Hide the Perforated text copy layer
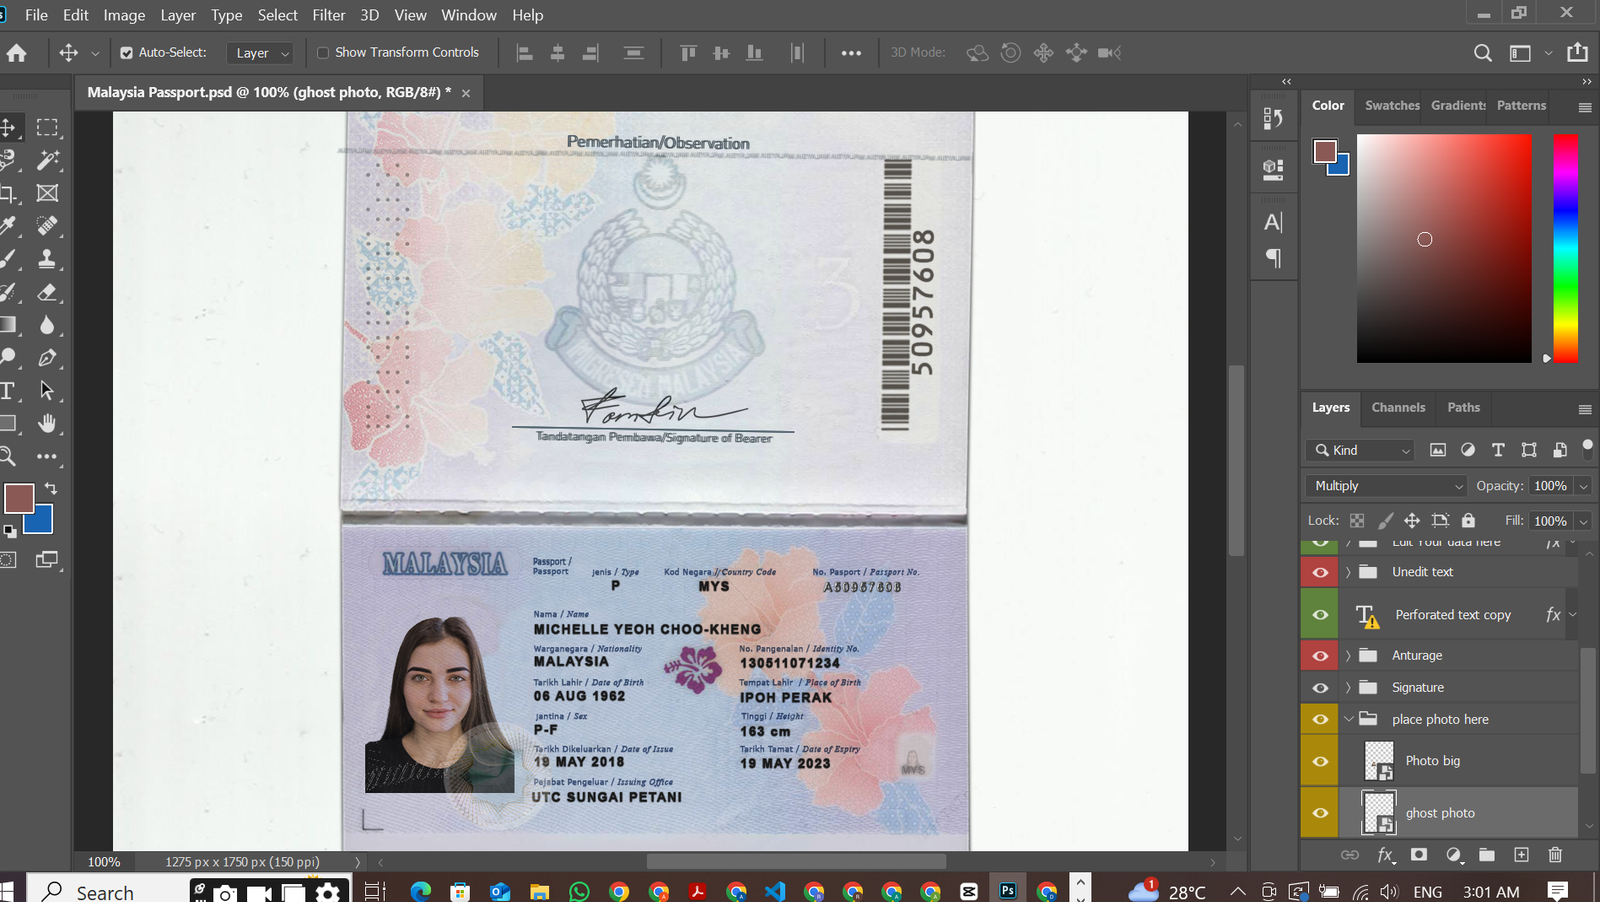This screenshot has width=1600, height=902. tap(1320, 615)
